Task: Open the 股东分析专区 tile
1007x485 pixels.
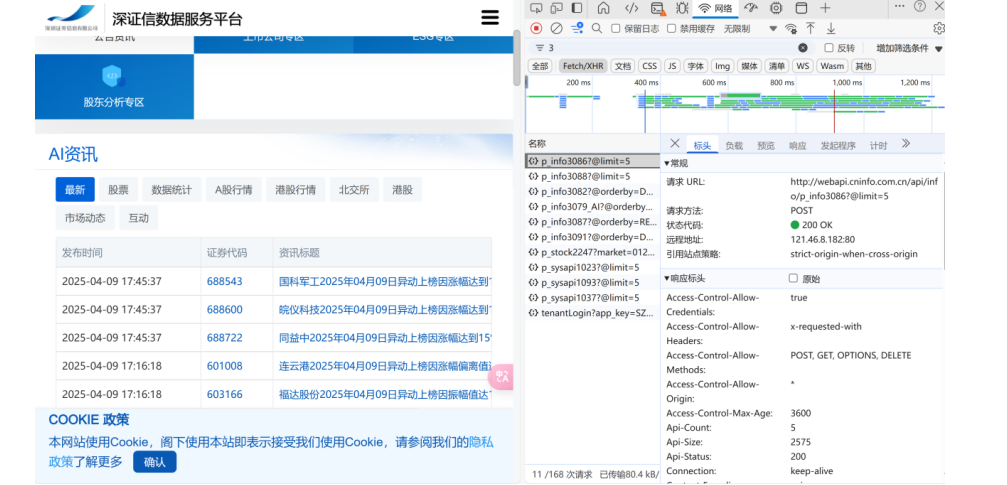Action: pyautogui.click(x=114, y=87)
